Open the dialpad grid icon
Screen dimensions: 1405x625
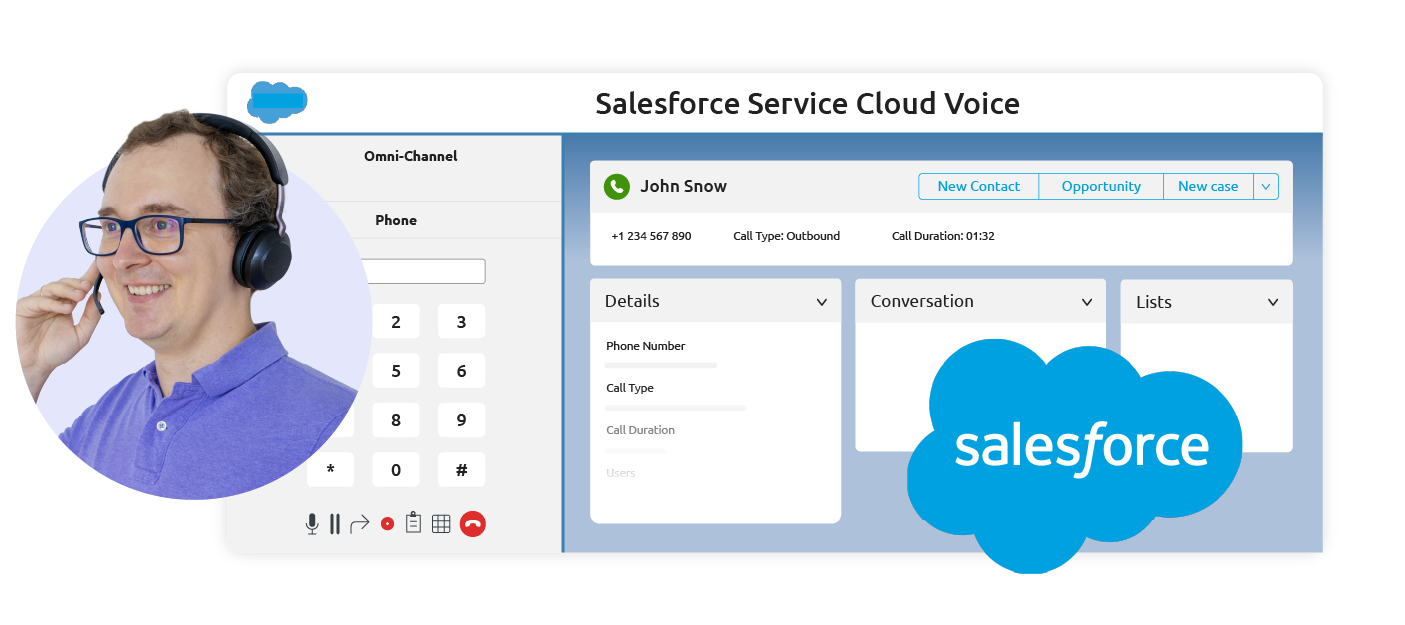[441, 522]
